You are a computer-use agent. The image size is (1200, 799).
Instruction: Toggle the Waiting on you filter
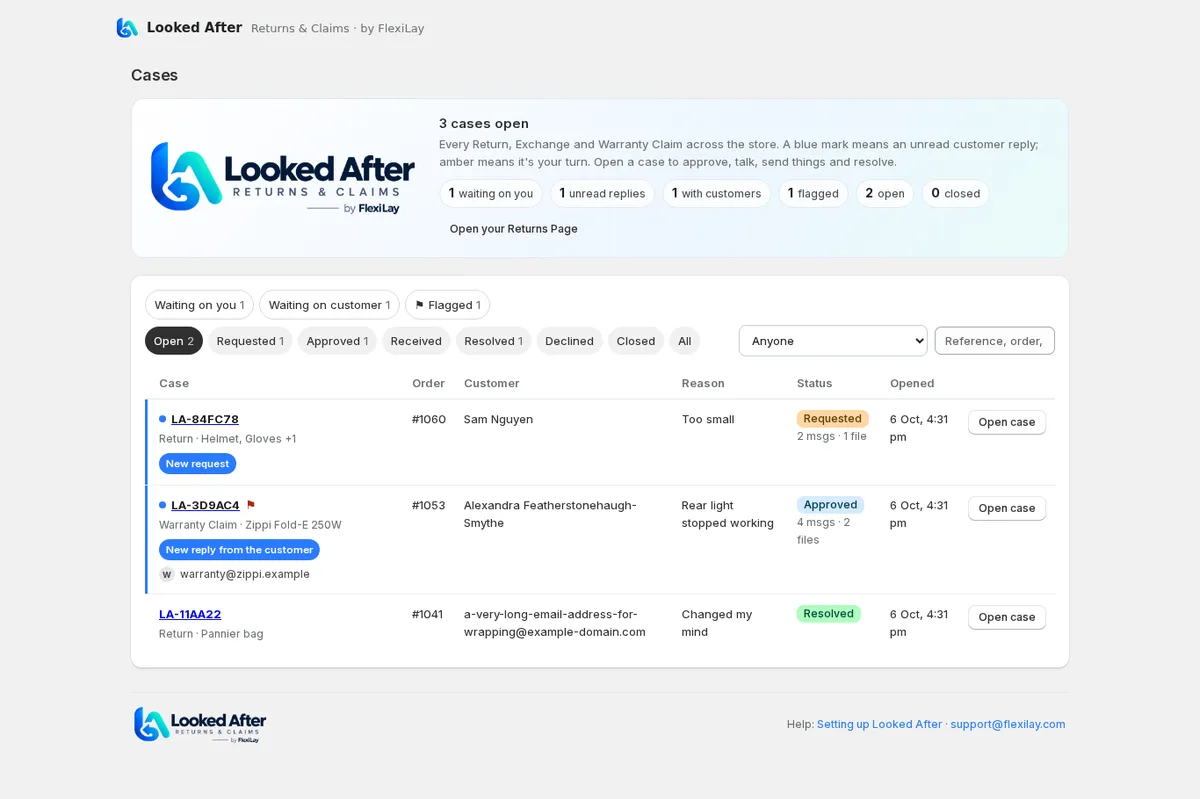click(x=199, y=305)
